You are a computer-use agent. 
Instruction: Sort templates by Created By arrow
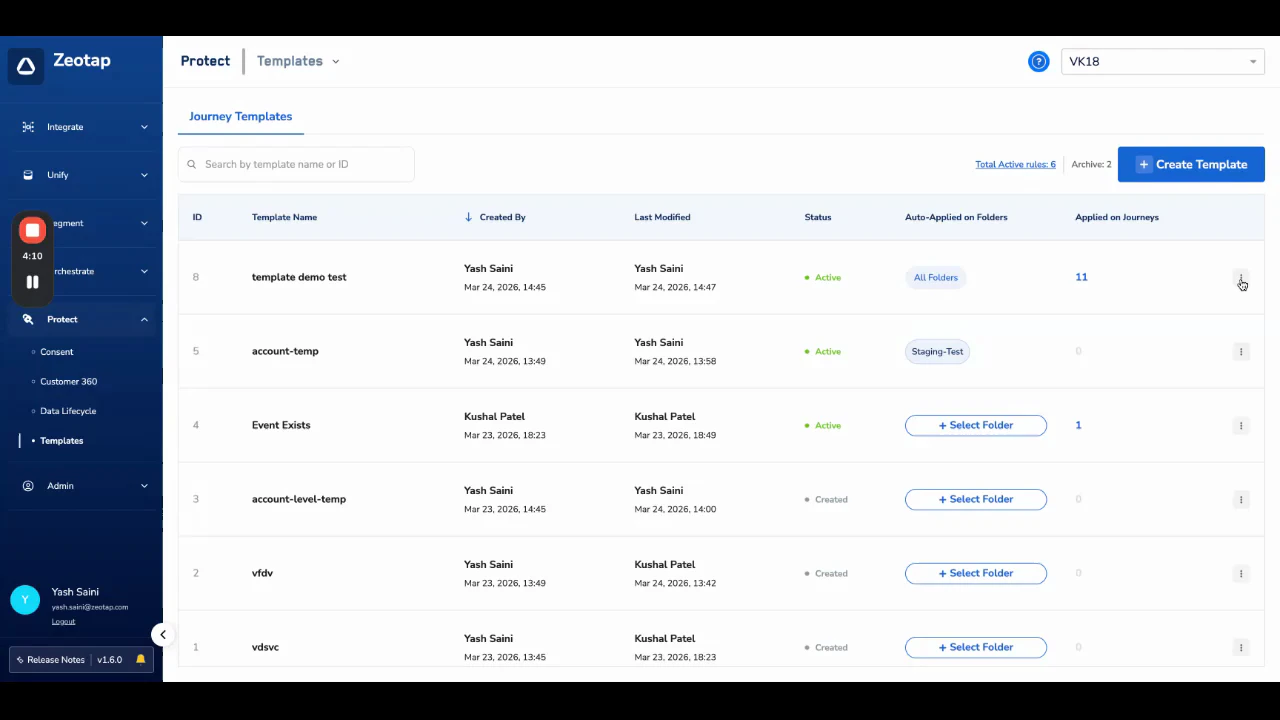(467, 216)
